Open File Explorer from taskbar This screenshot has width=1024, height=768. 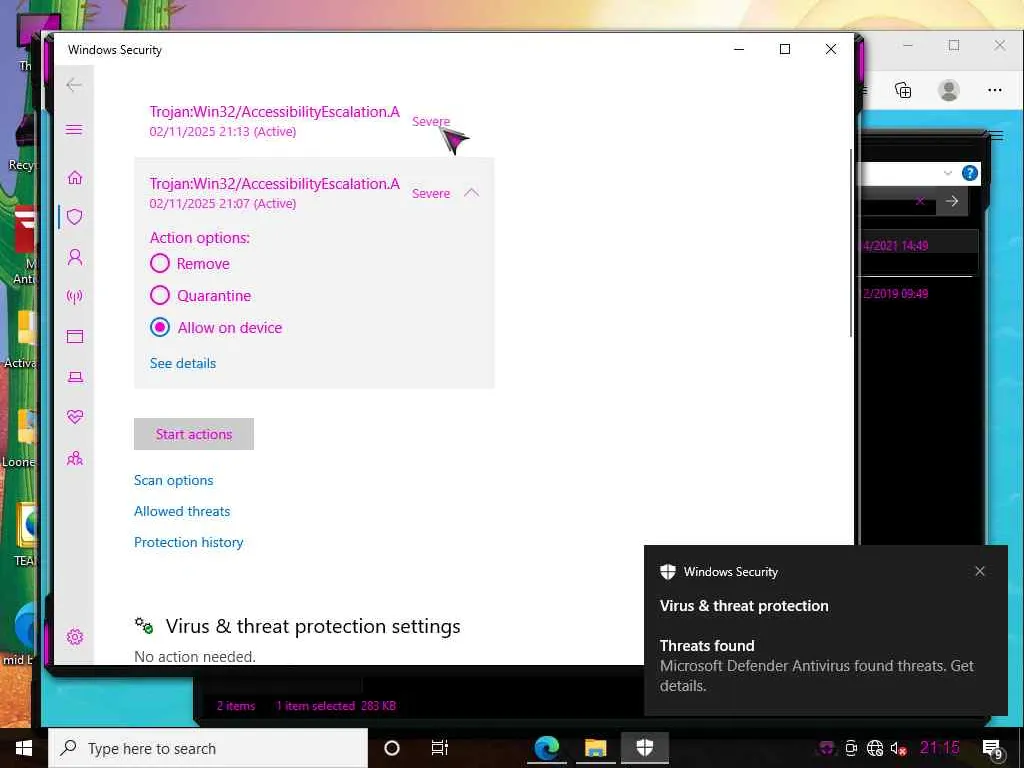(596, 748)
